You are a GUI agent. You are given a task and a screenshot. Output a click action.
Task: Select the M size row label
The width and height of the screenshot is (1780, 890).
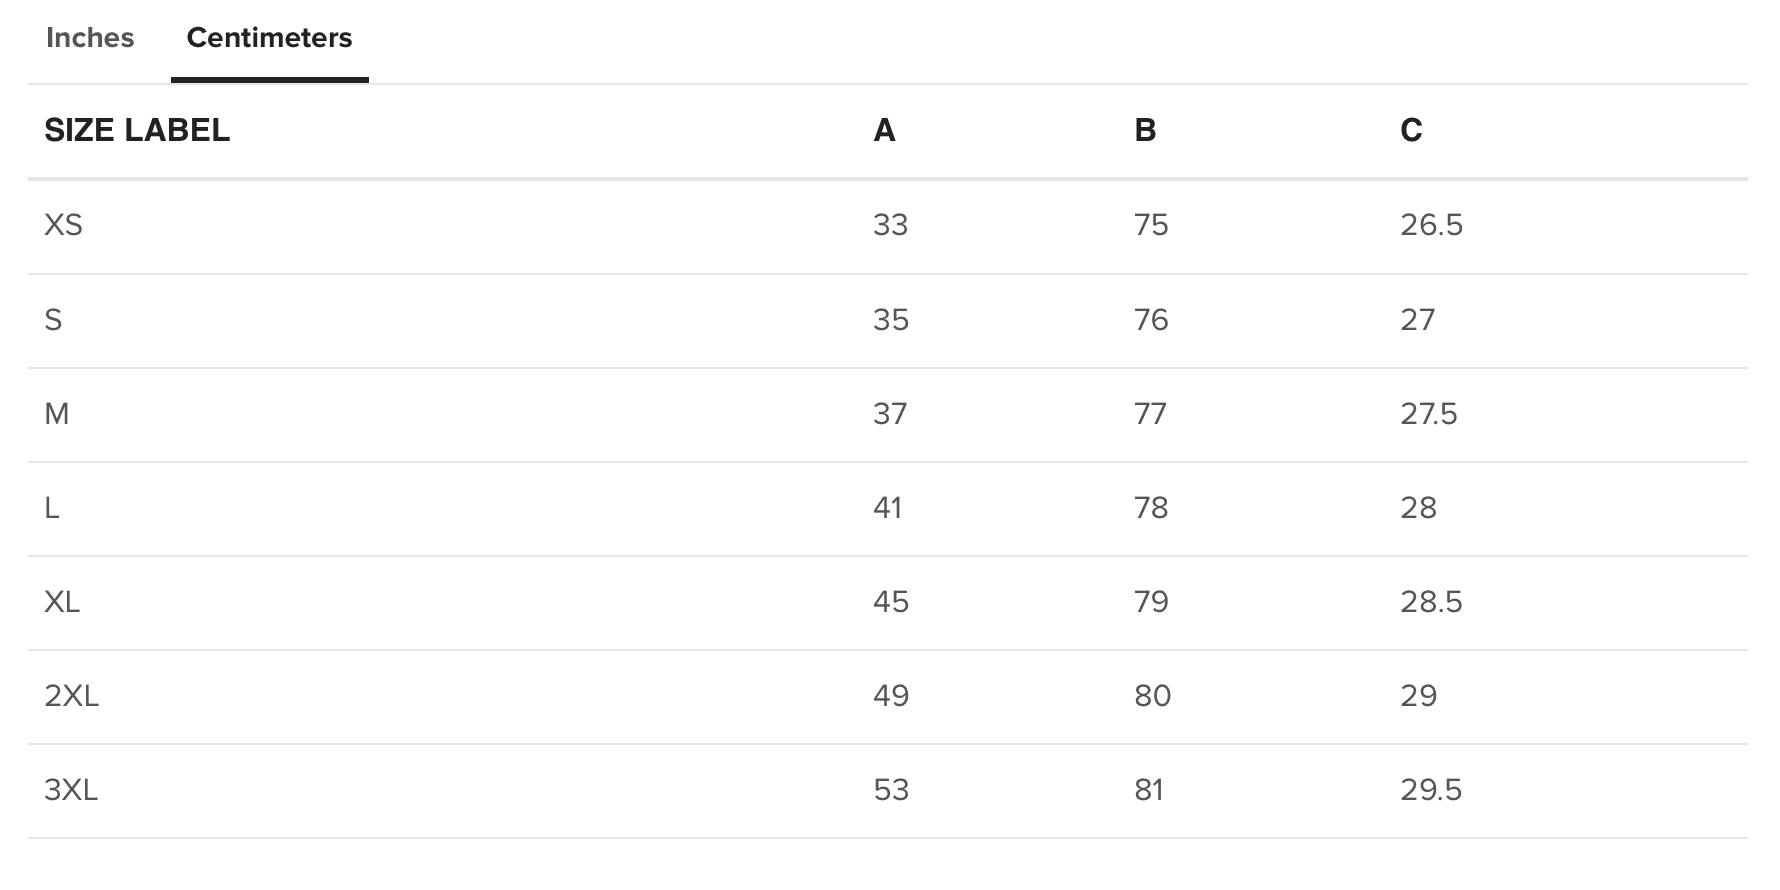point(57,414)
